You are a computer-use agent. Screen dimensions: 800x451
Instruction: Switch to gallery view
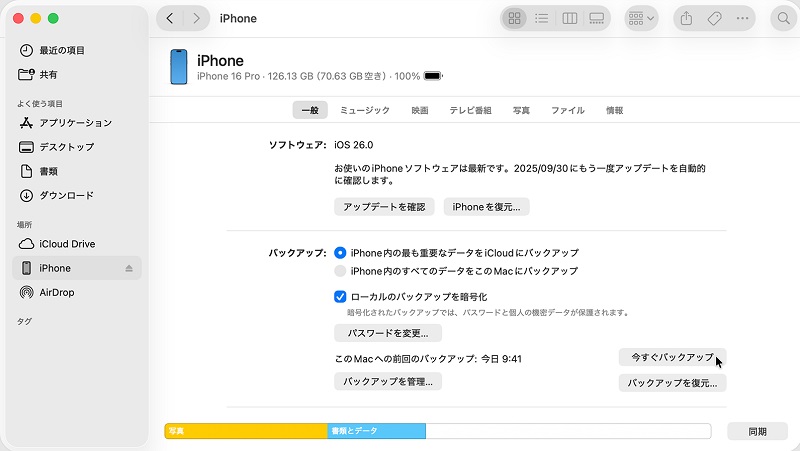click(x=596, y=19)
